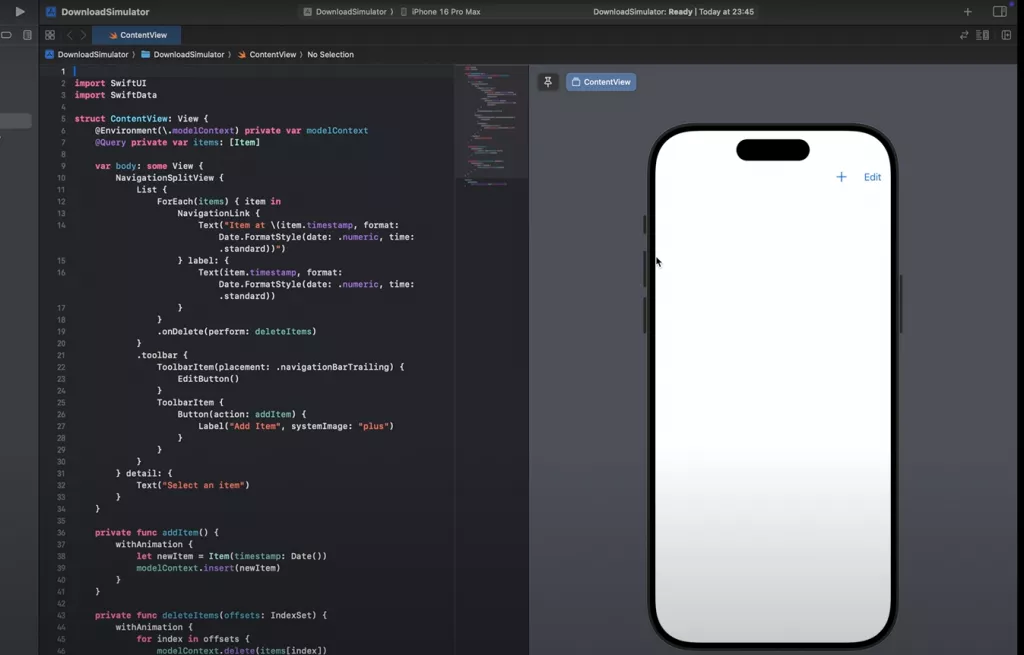Run the DownloadSimulator app
Screen dimensions: 1024x655
coord(18,11)
